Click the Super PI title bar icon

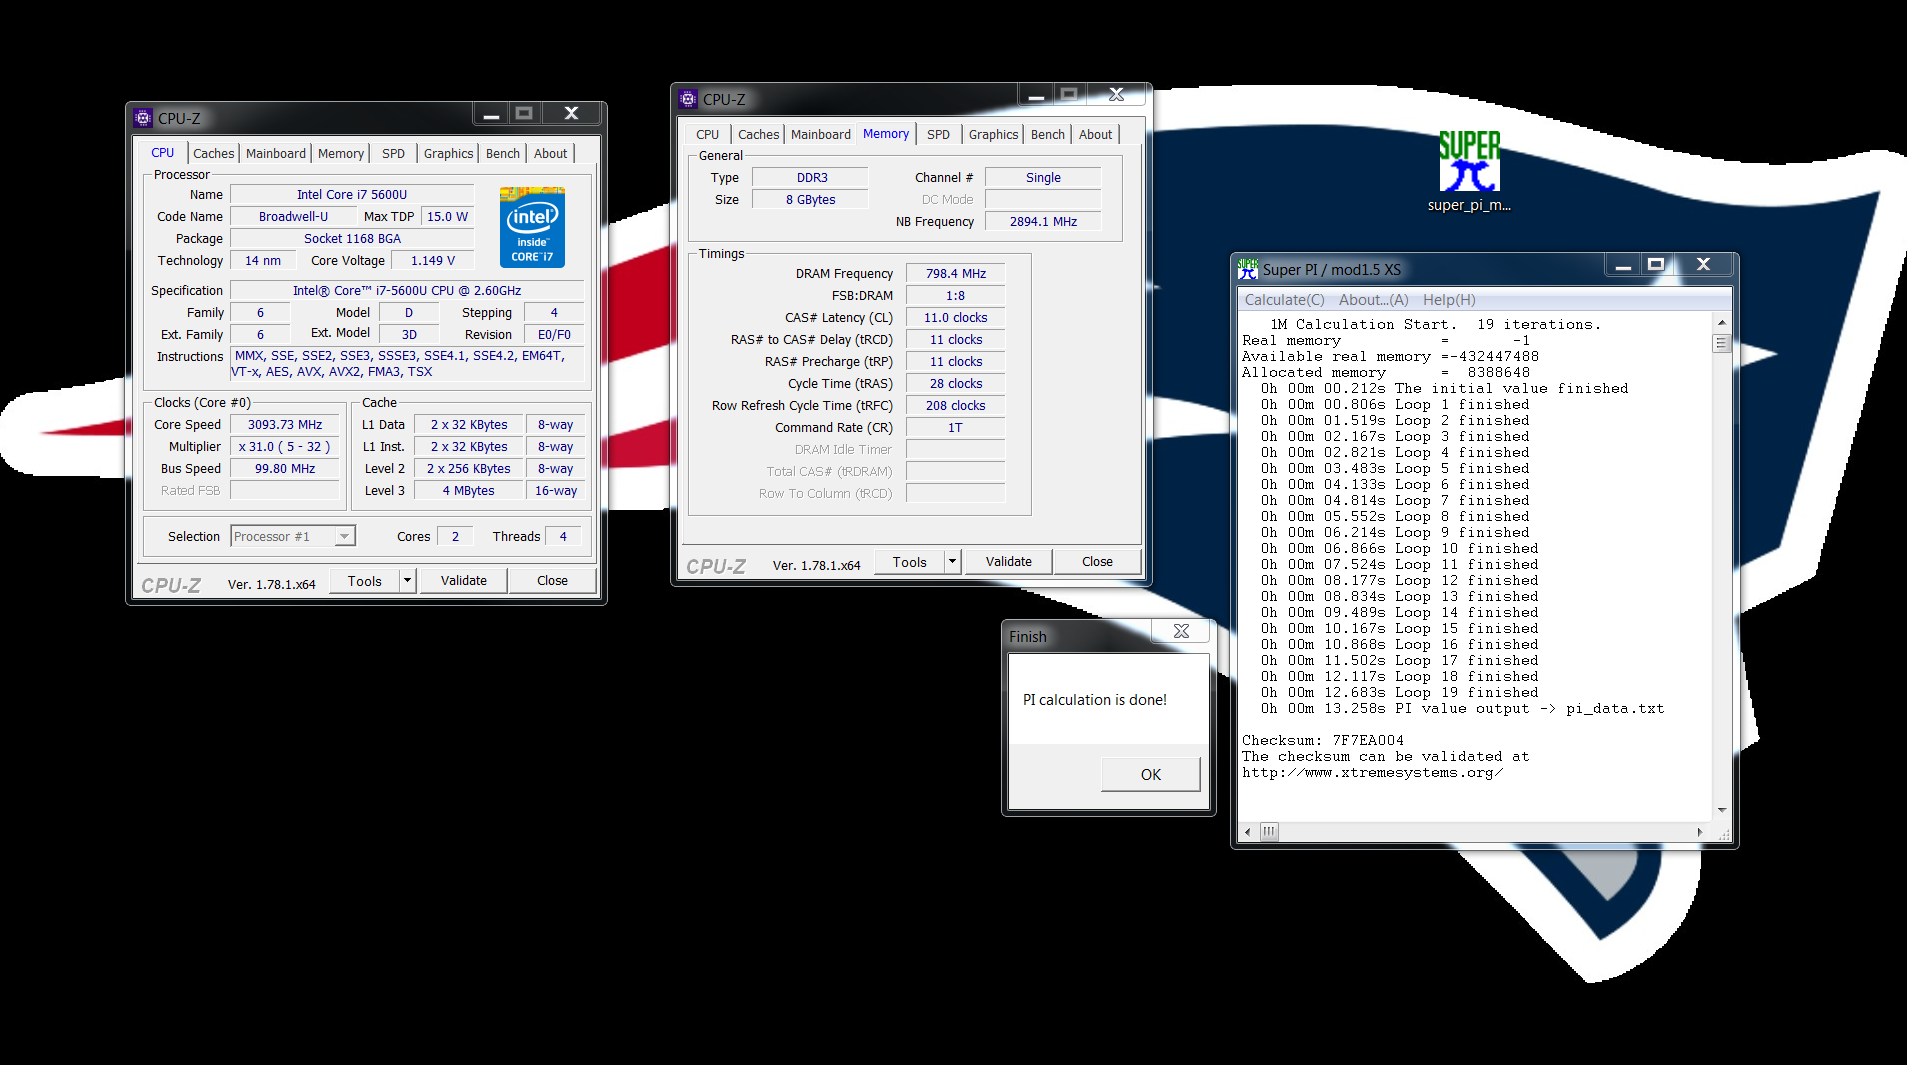pyautogui.click(x=1248, y=269)
